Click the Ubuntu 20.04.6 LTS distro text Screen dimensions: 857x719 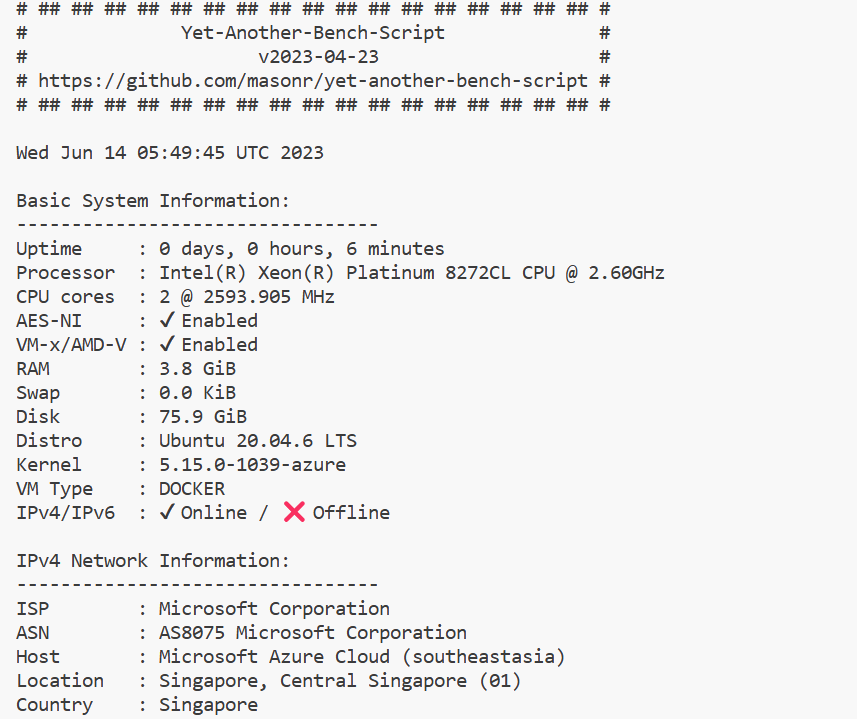point(258,441)
